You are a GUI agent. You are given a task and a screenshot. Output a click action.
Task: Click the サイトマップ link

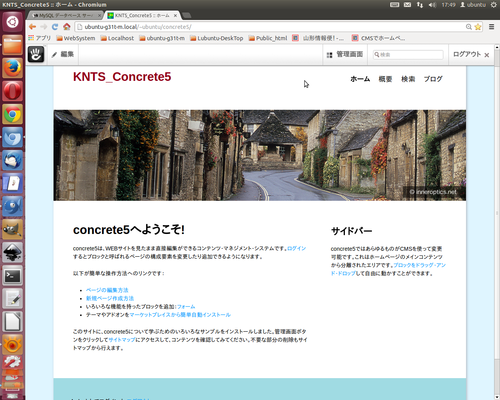click(122, 340)
